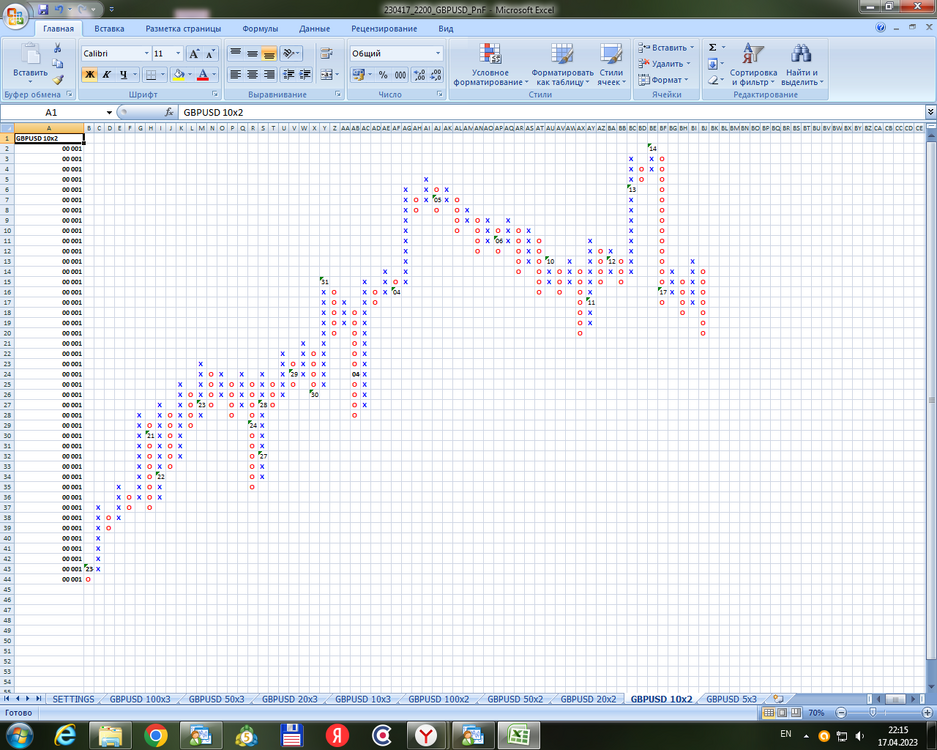Decrease font size with small A
The width and height of the screenshot is (937, 750).
210,54
